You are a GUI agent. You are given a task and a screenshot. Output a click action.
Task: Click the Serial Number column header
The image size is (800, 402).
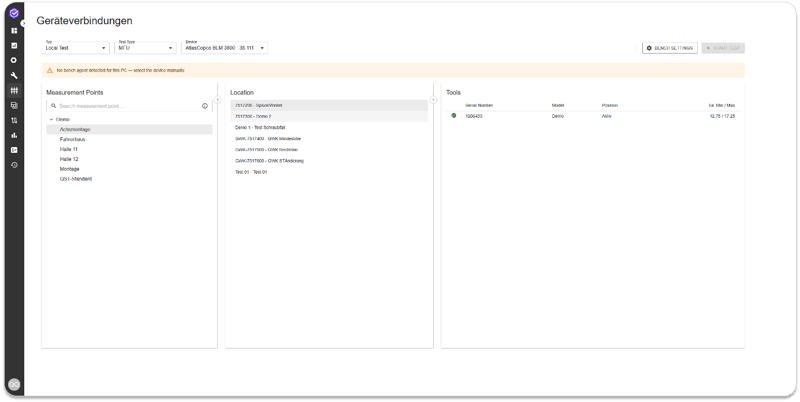click(479, 105)
